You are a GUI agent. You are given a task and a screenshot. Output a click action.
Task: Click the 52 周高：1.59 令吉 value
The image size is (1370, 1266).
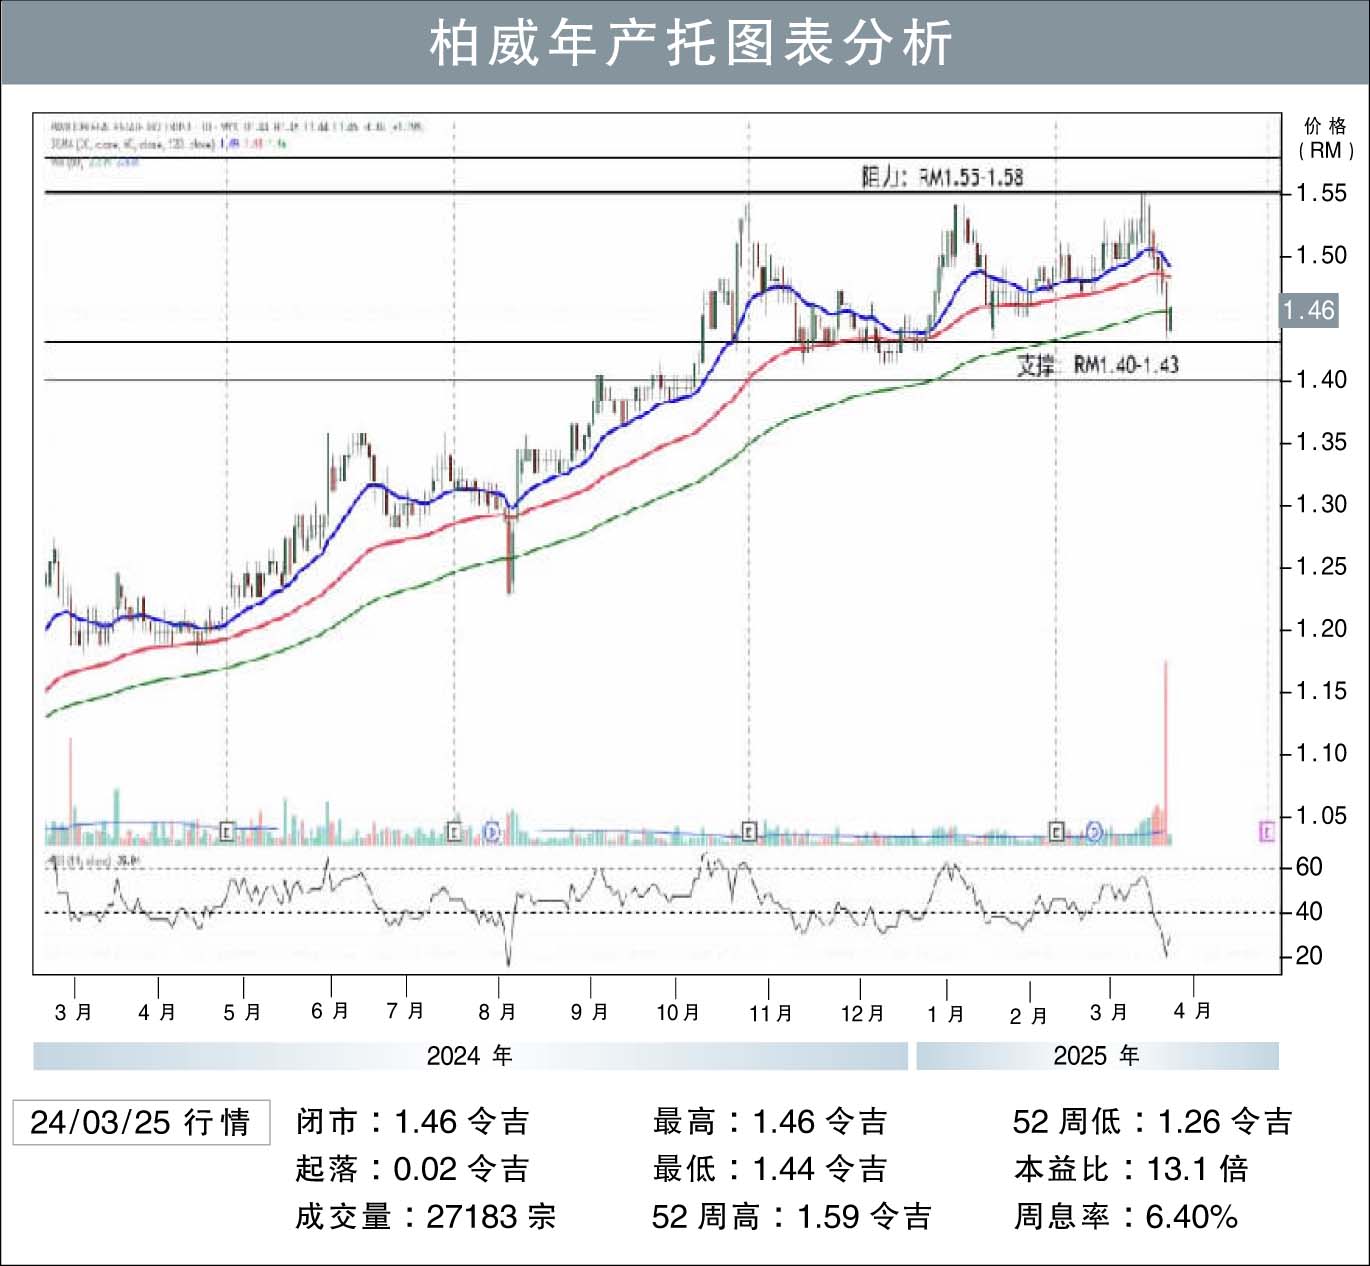(792, 1217)
